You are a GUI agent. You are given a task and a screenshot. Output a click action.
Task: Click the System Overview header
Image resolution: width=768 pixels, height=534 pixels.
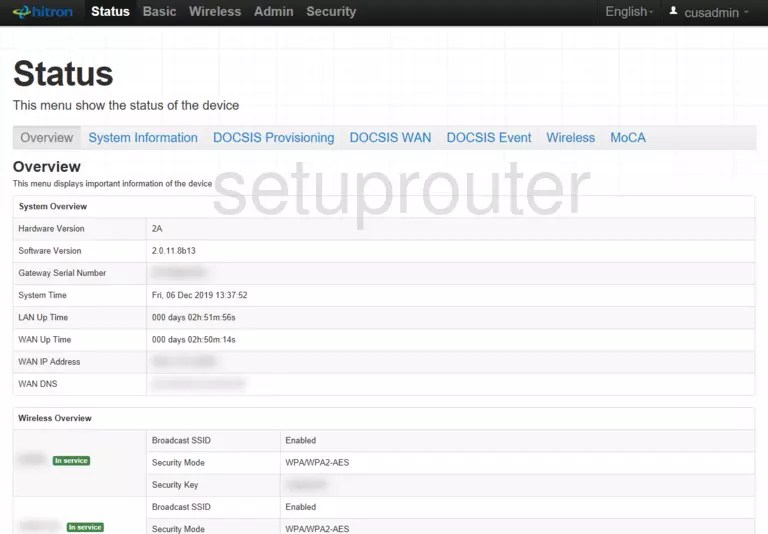53,207
